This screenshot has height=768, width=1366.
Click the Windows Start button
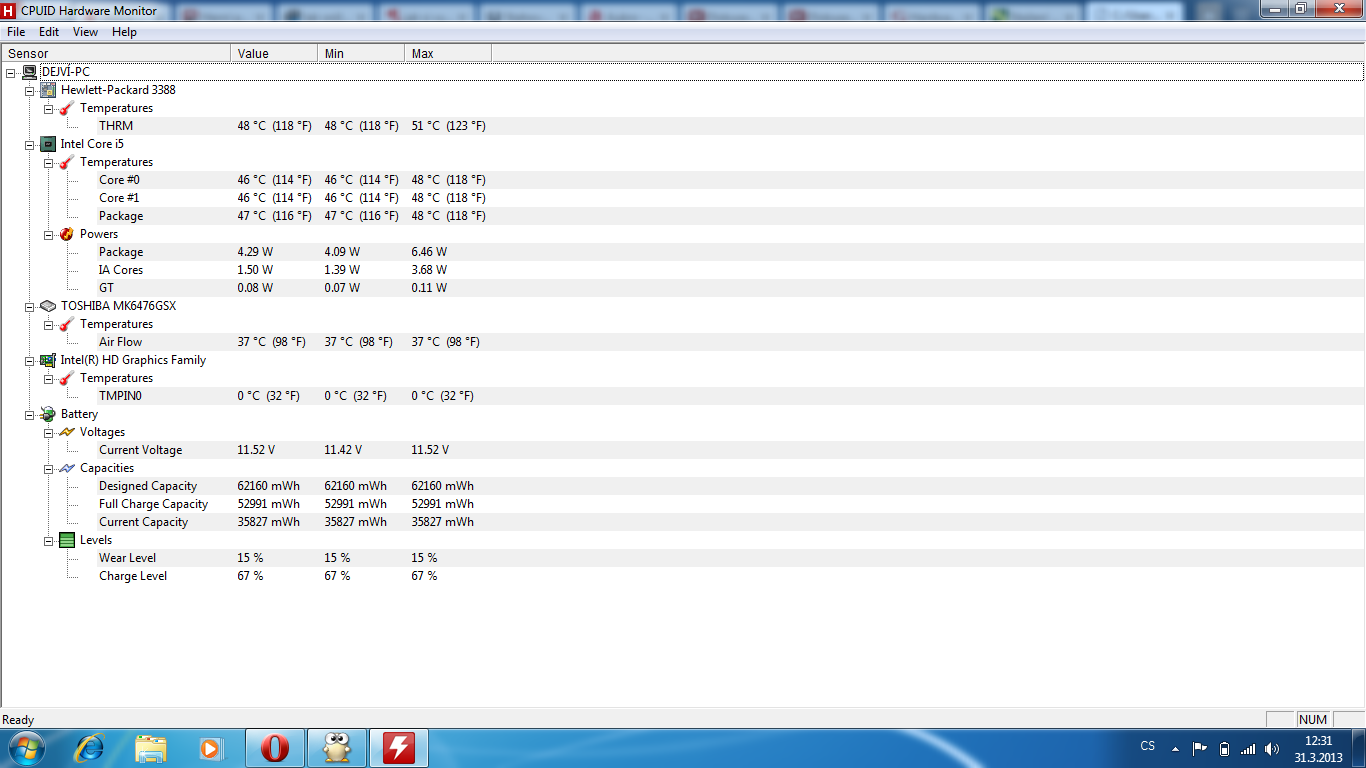point(25,747)
